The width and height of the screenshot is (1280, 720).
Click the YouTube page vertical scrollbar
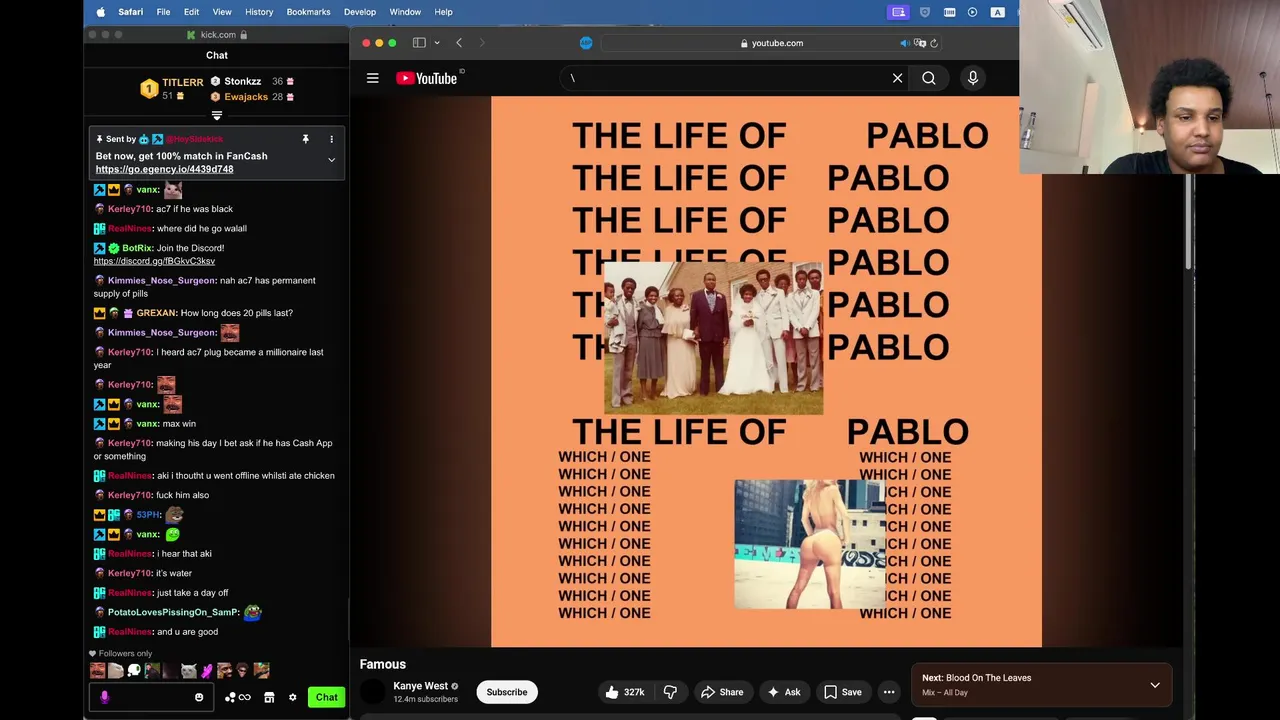pos(1189,223)
